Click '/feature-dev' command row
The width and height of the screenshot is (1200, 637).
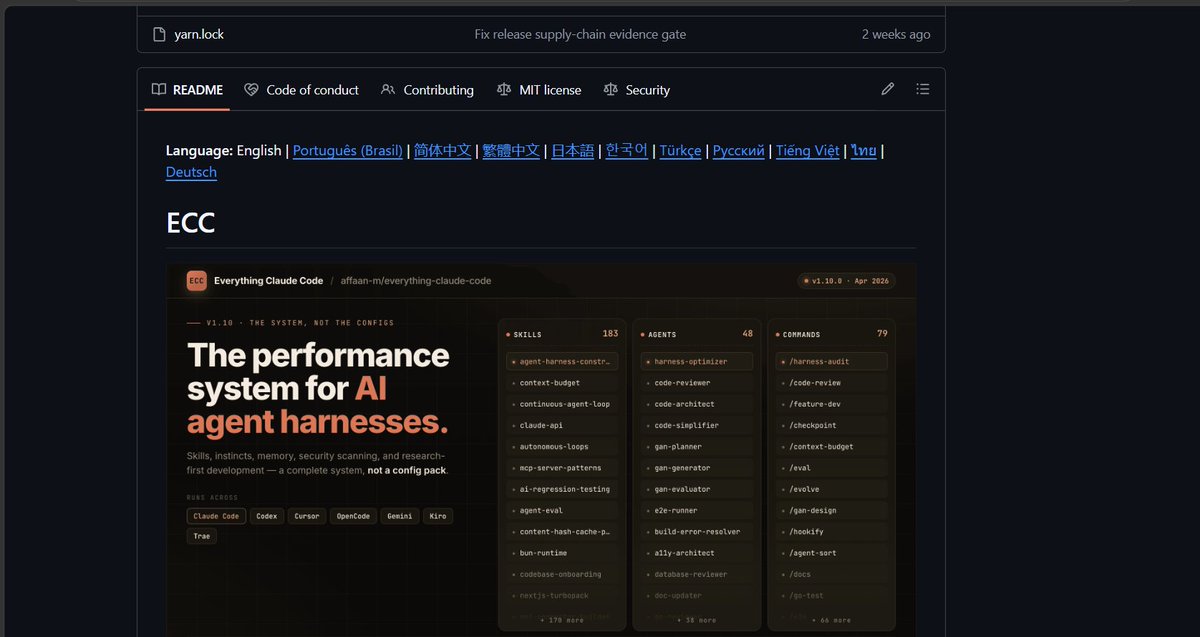click(831, 404)
